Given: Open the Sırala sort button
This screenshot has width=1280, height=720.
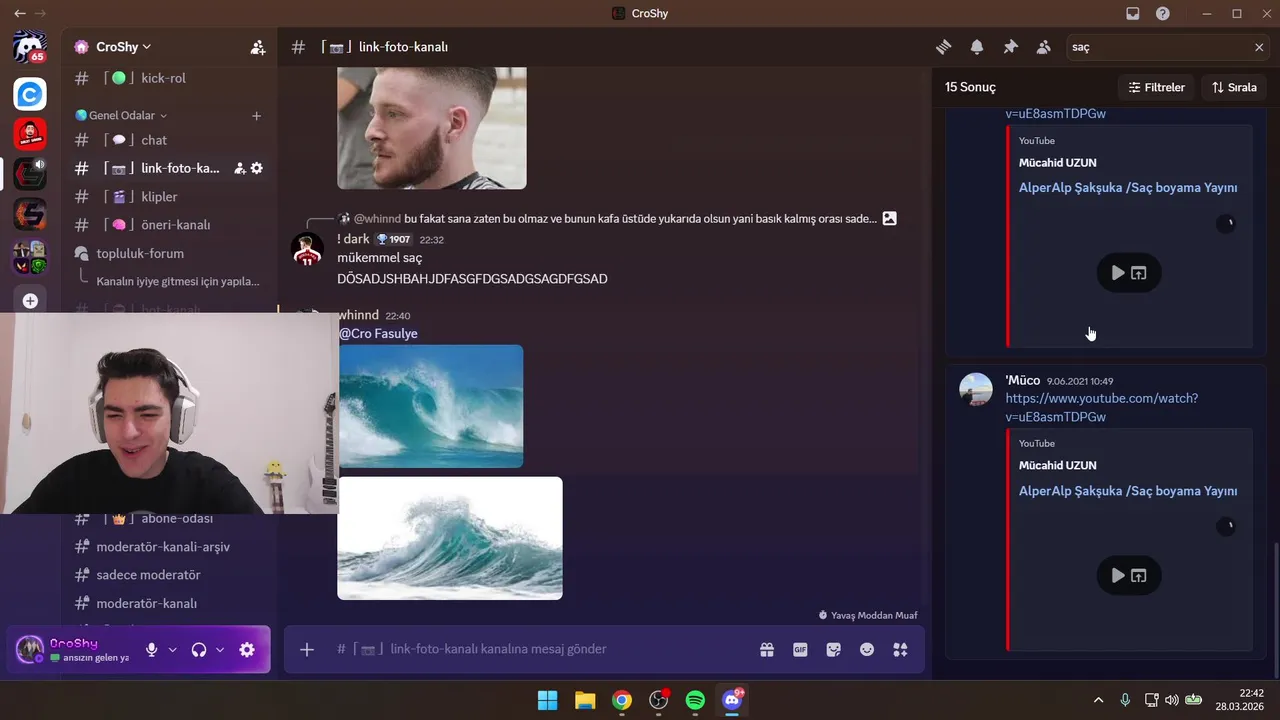Looking at the screenshot, I should 1234,87.
